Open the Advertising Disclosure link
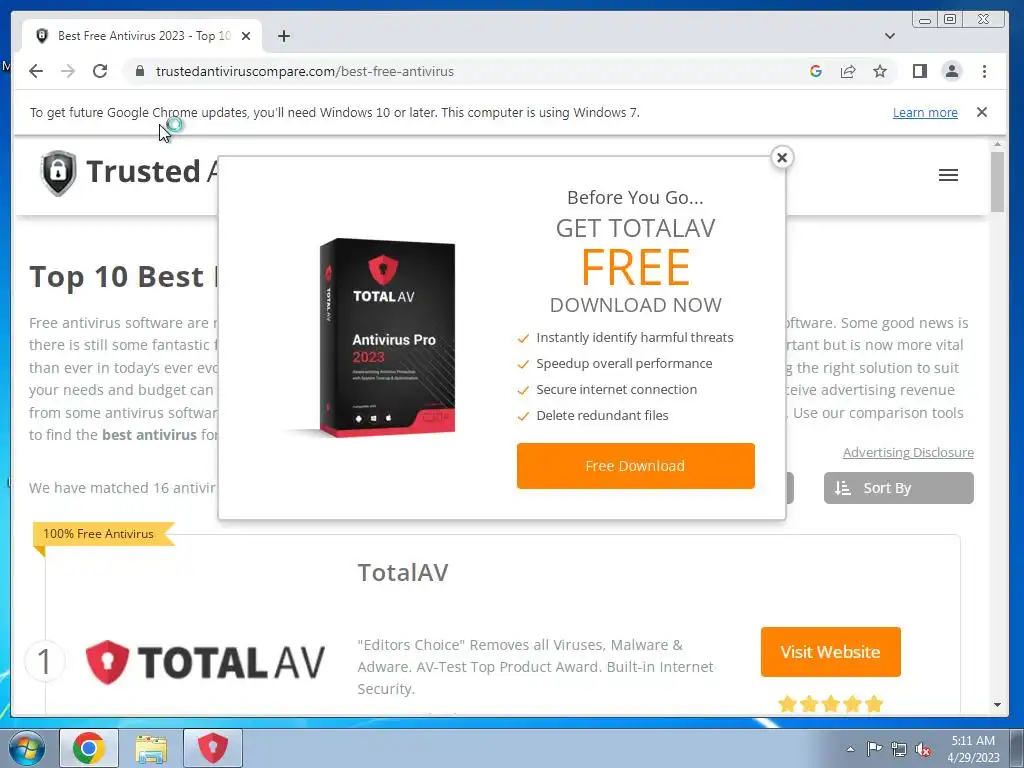 tap(908, 453)
